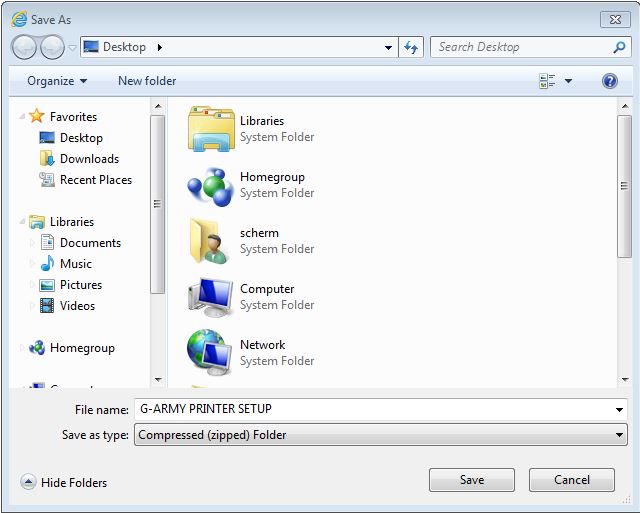Select Documents library in navigation pane
This screenshot has height=513, width=640.
(x=80, y=243)
